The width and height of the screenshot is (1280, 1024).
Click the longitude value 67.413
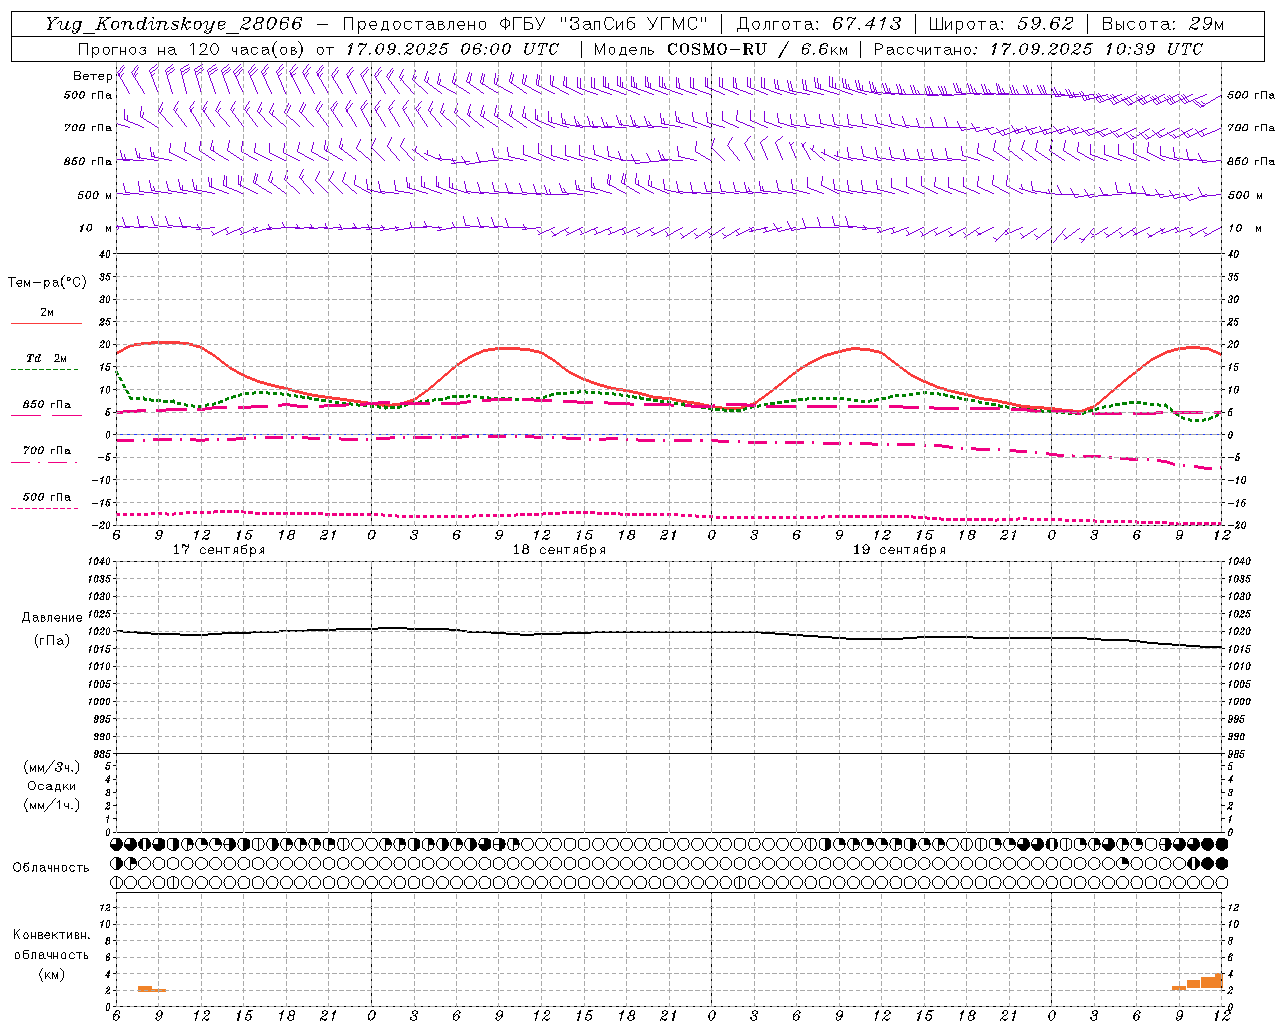pos(867,24)
